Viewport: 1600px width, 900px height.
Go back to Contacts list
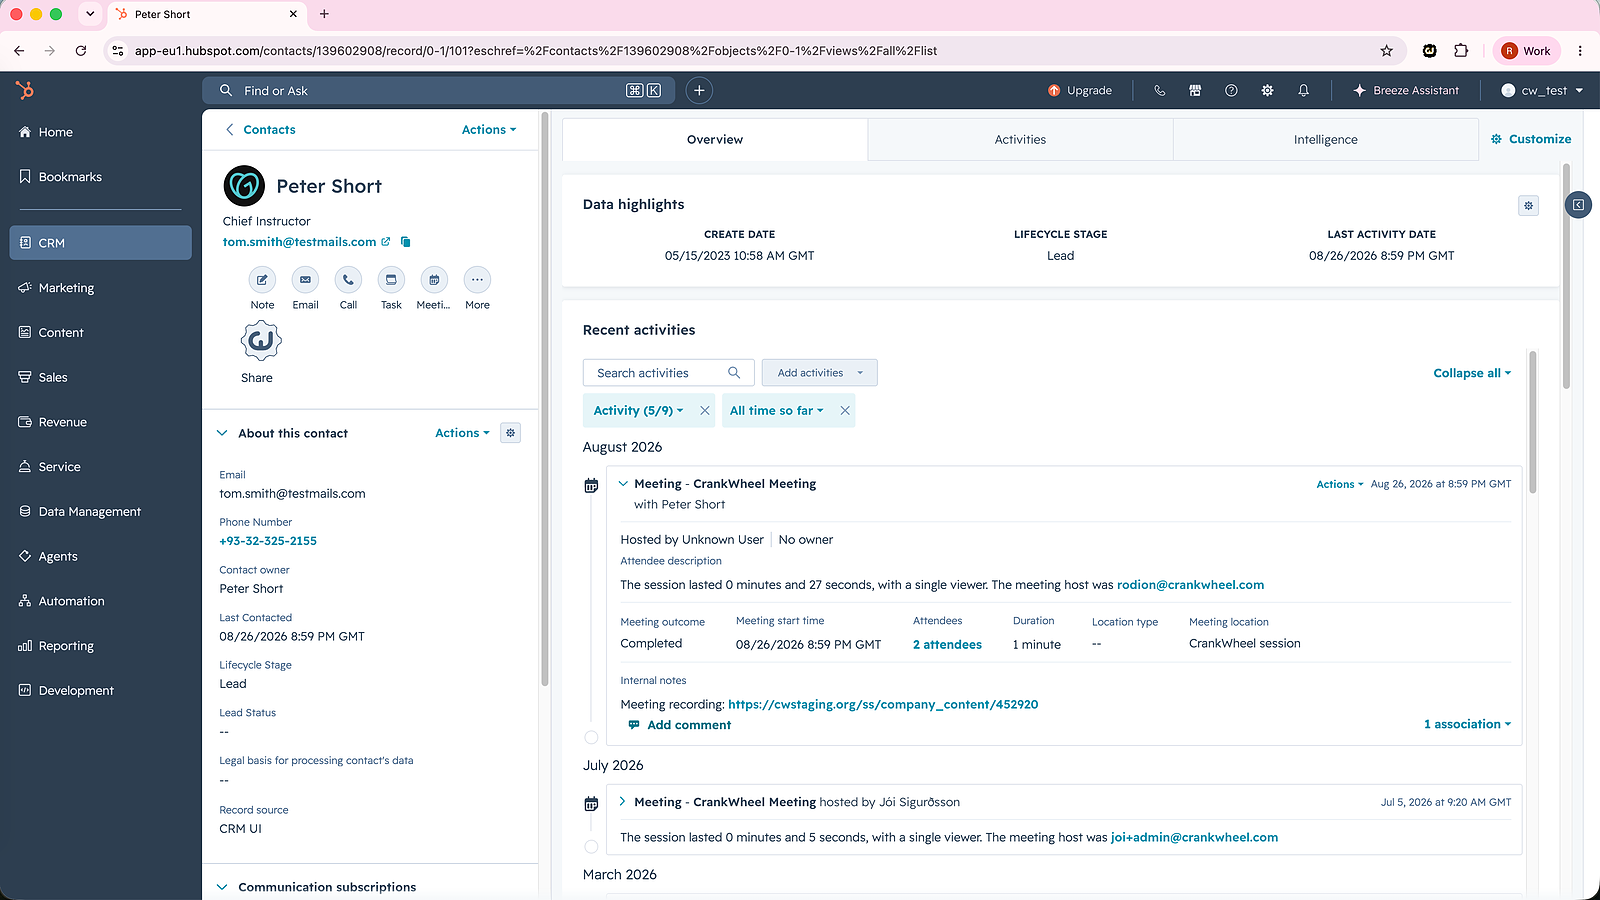pos(260,130)
